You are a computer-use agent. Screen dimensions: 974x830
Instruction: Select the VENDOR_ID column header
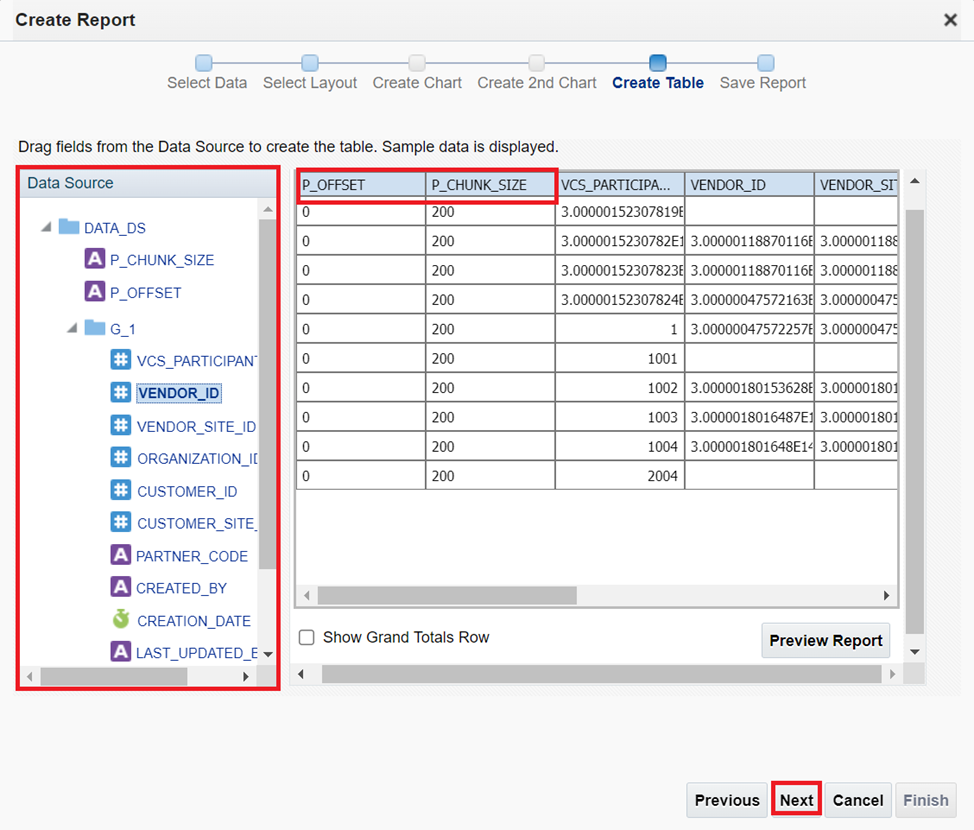pos(749,185)
